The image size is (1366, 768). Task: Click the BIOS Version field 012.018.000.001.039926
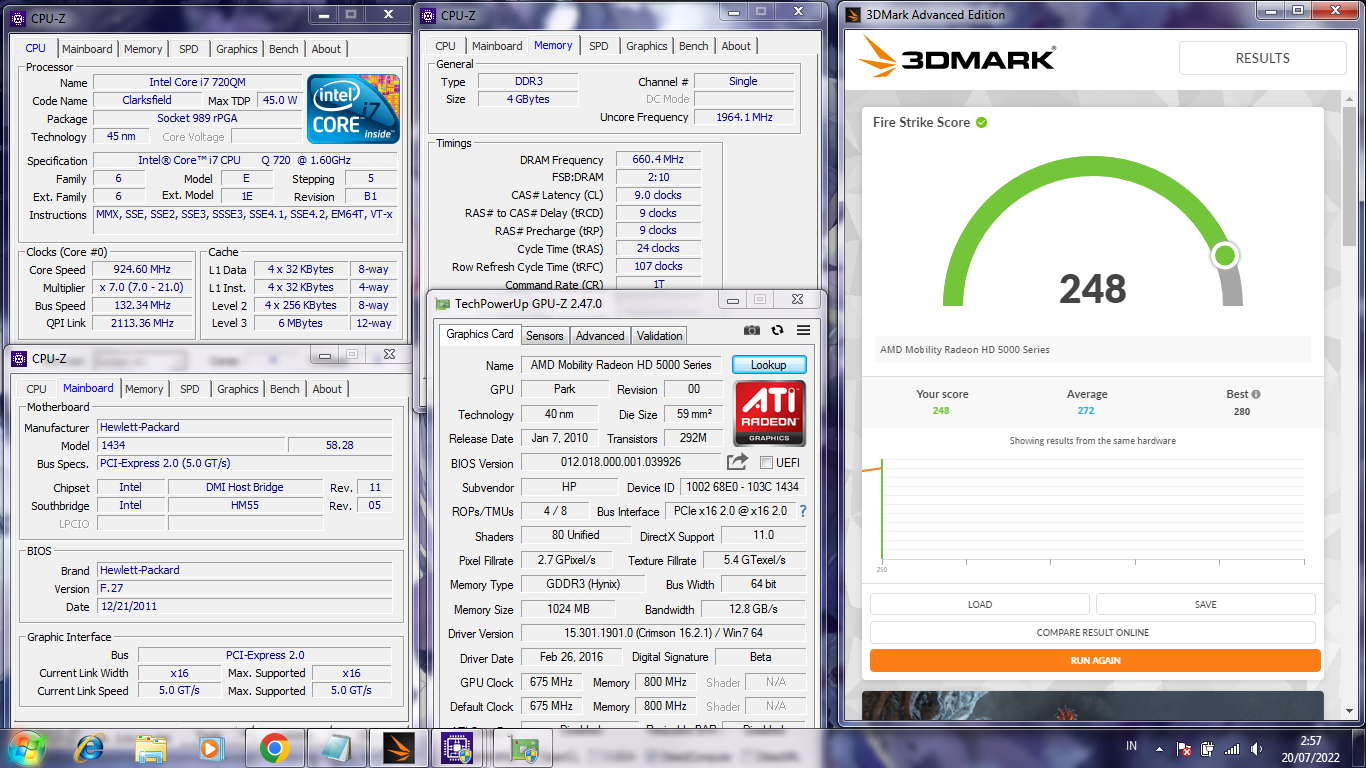click(x=621, y=462)
